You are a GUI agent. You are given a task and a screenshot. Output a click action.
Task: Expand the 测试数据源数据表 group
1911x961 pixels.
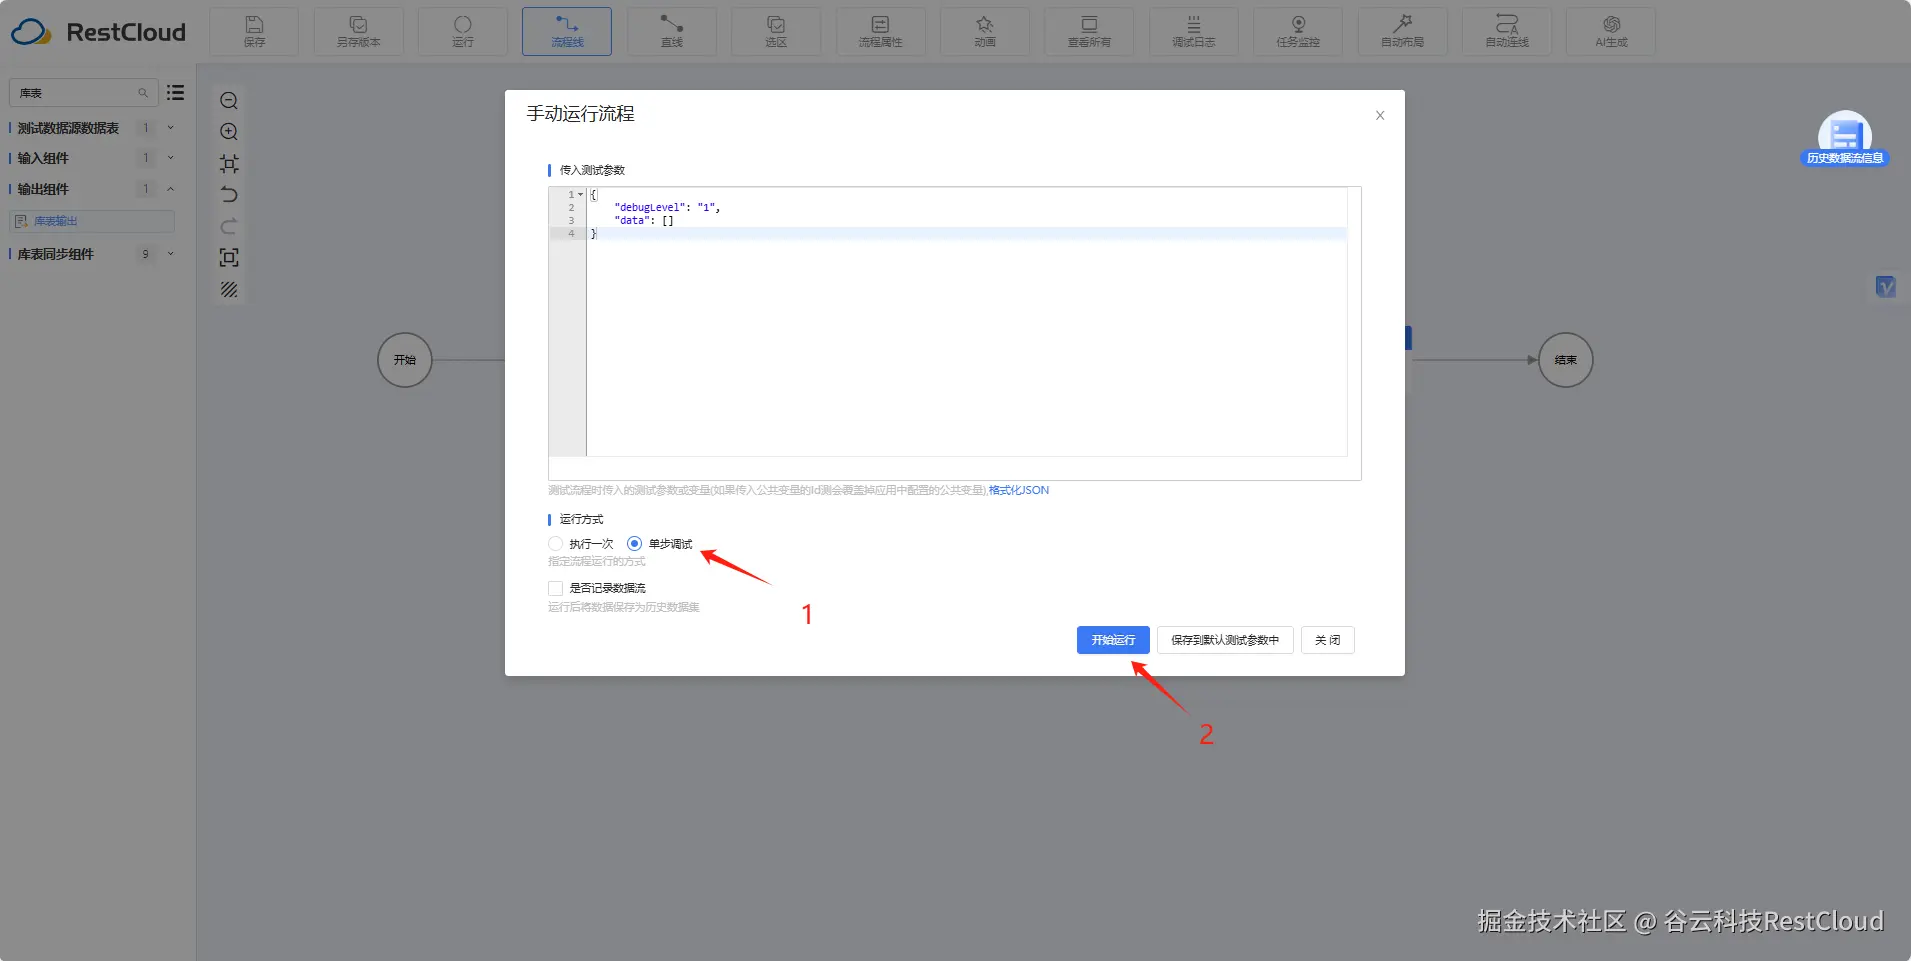171,128
